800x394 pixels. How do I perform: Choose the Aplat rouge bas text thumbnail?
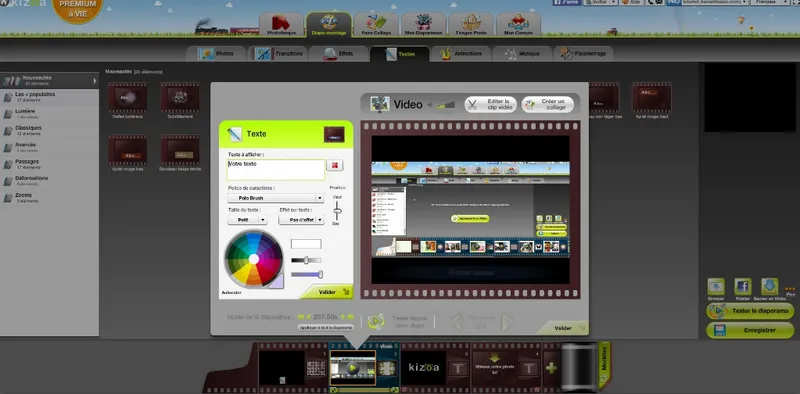pos(128,150)
